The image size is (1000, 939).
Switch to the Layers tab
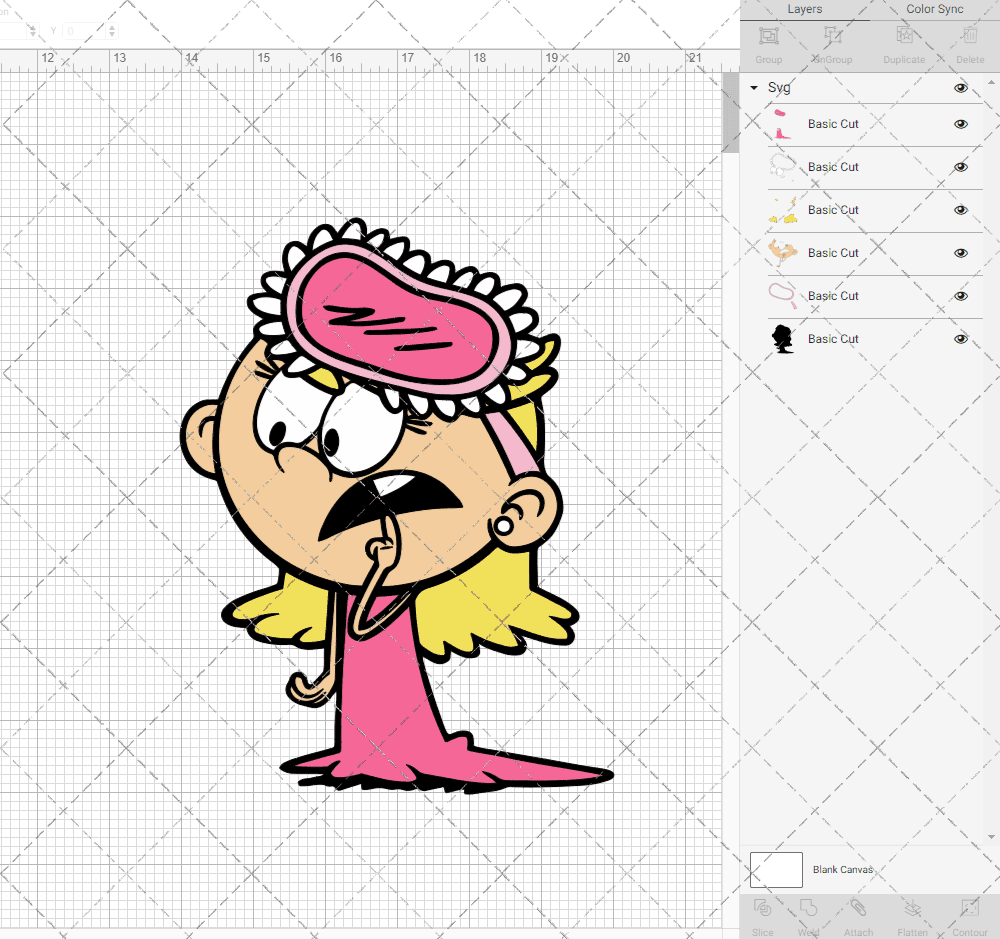804,10
